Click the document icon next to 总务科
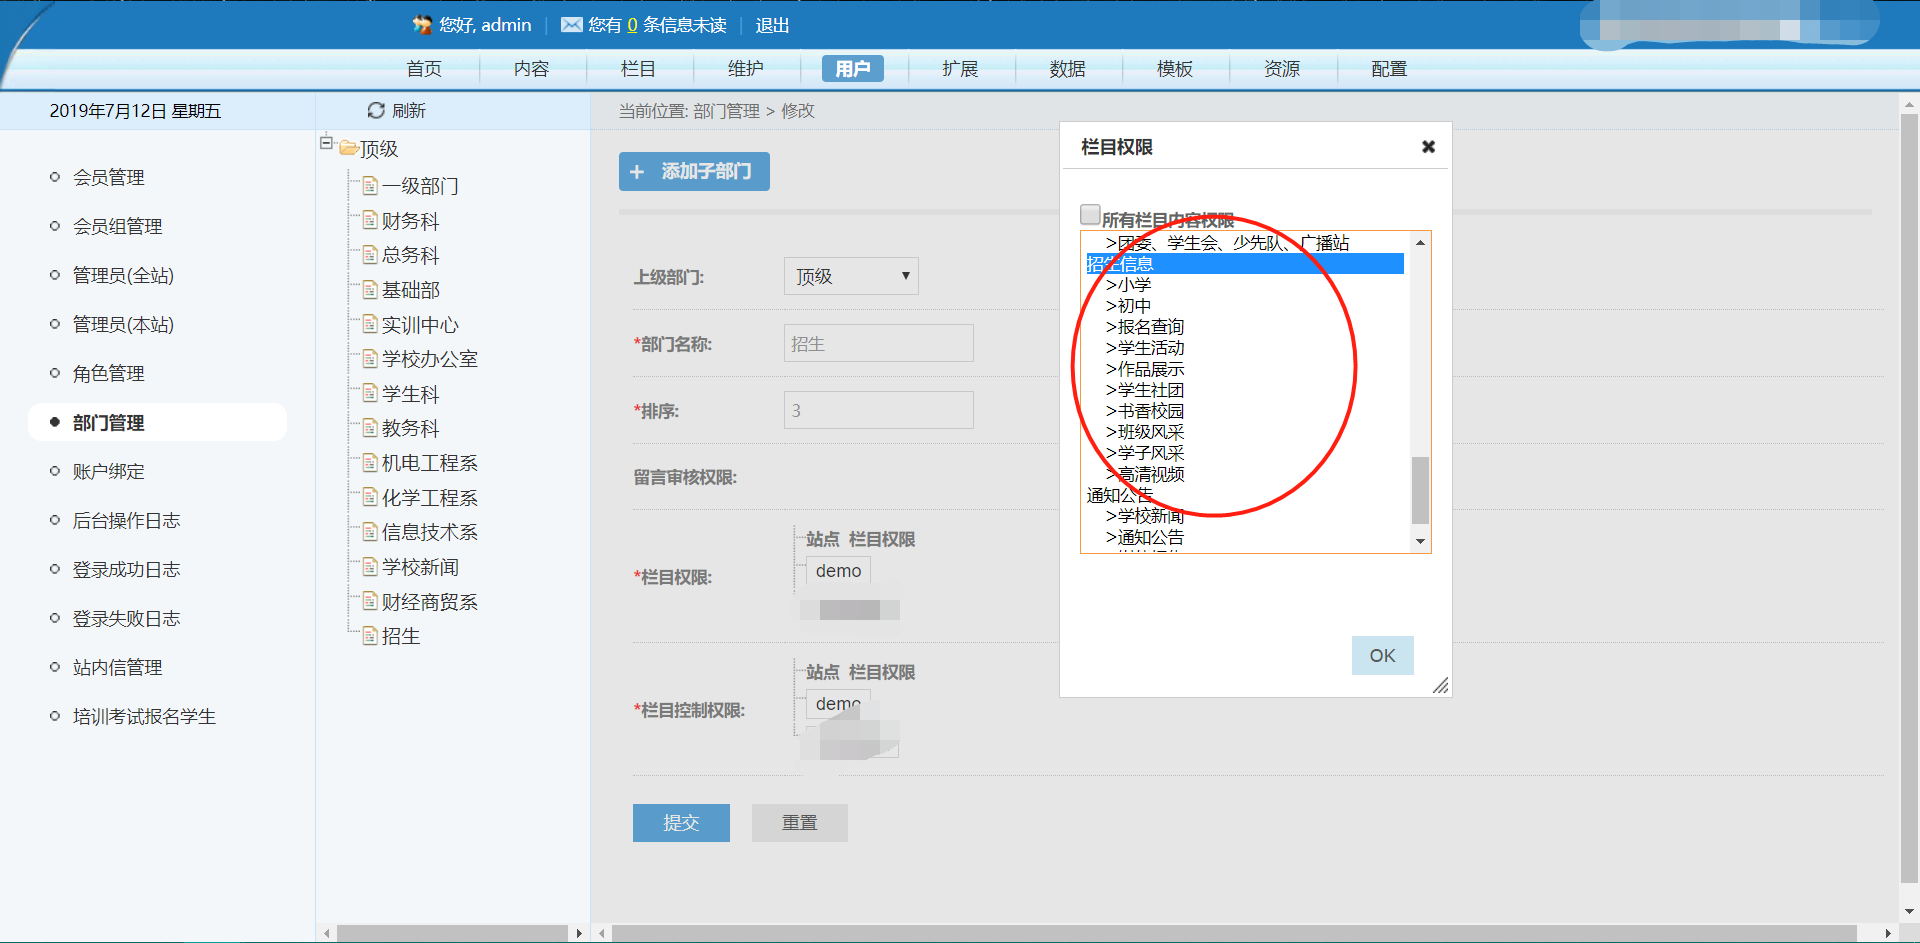This screenshot has width=1920, height=943. point(370,254)
